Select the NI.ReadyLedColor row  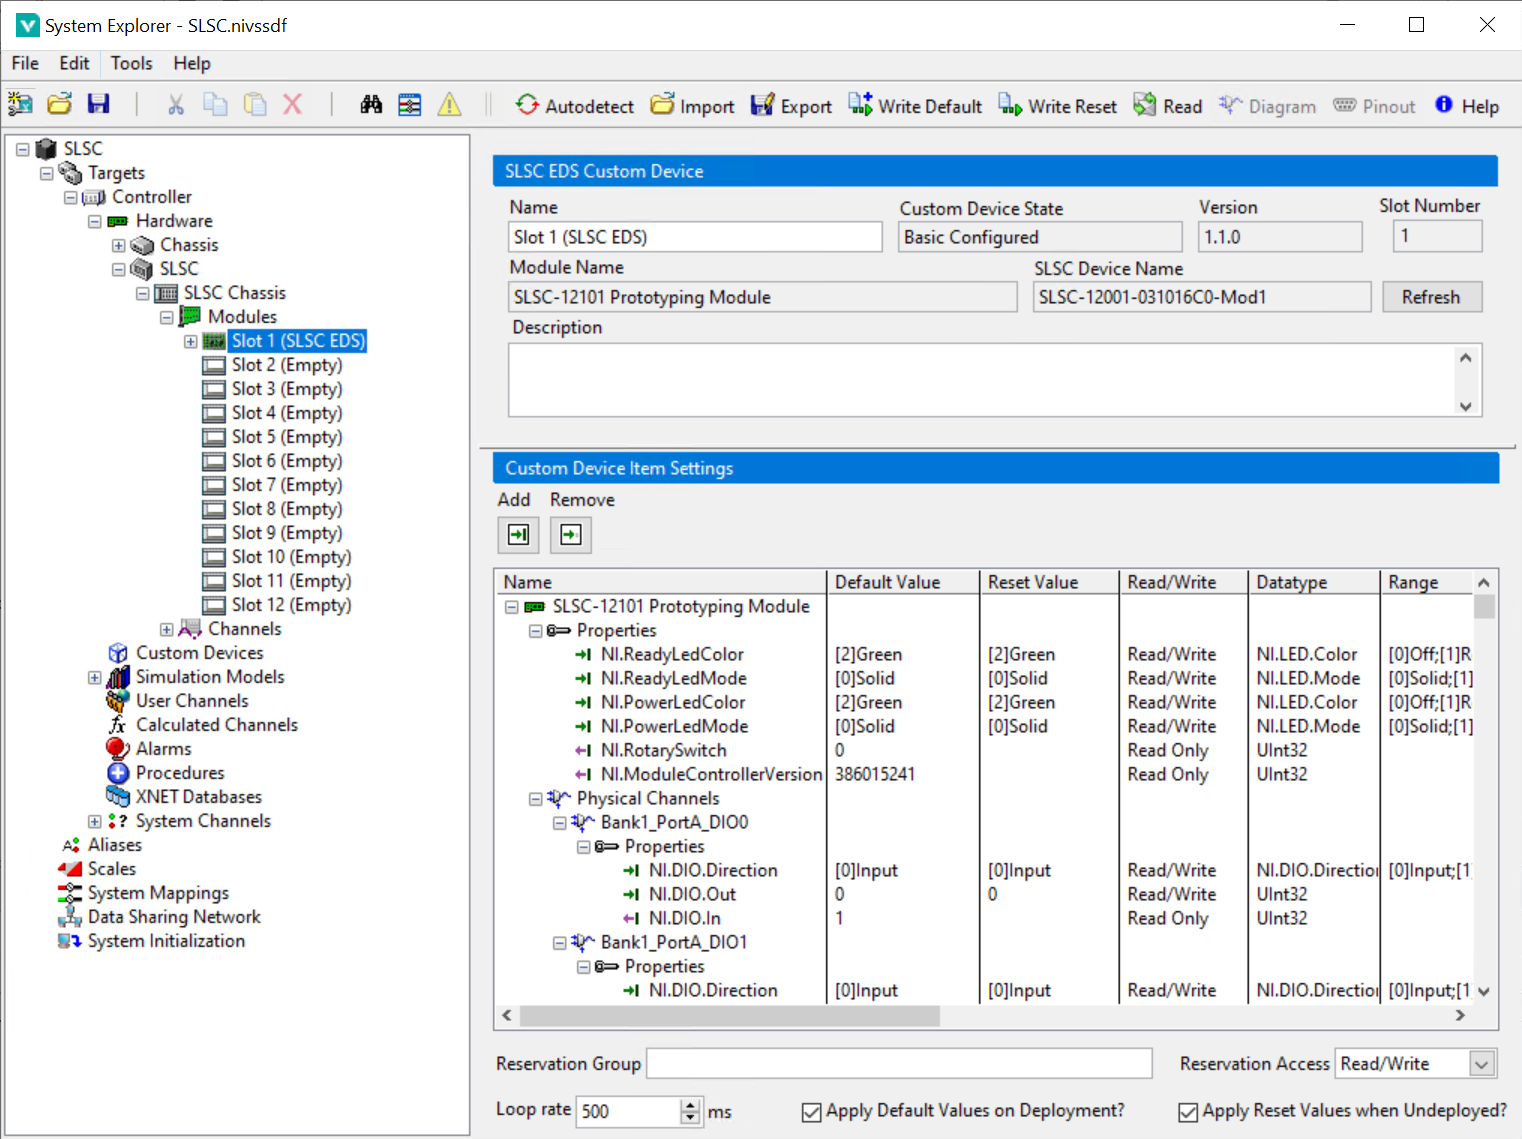(672, 655)
